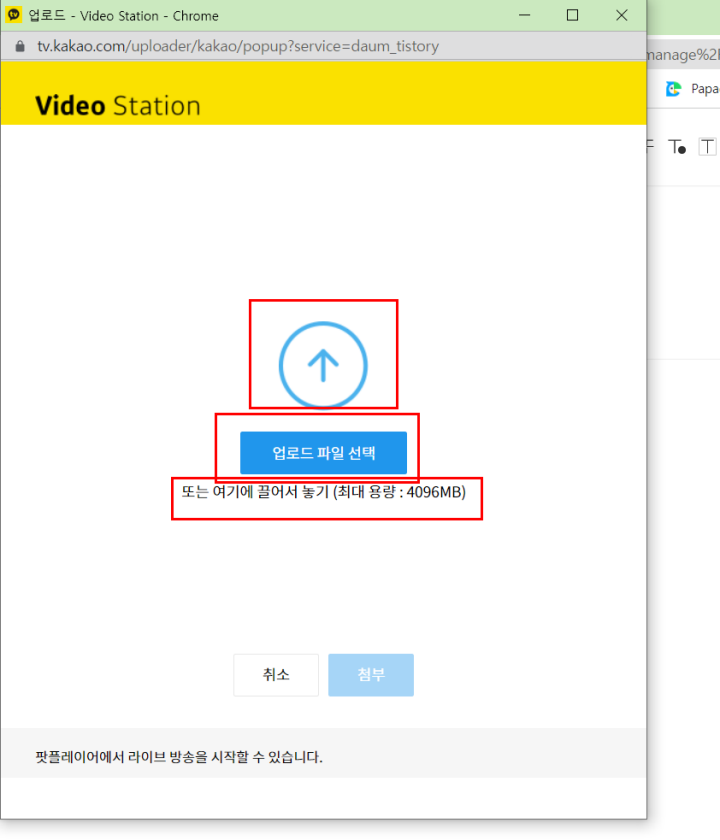Click the Papago bookmark icon in background window

[673, 89]
